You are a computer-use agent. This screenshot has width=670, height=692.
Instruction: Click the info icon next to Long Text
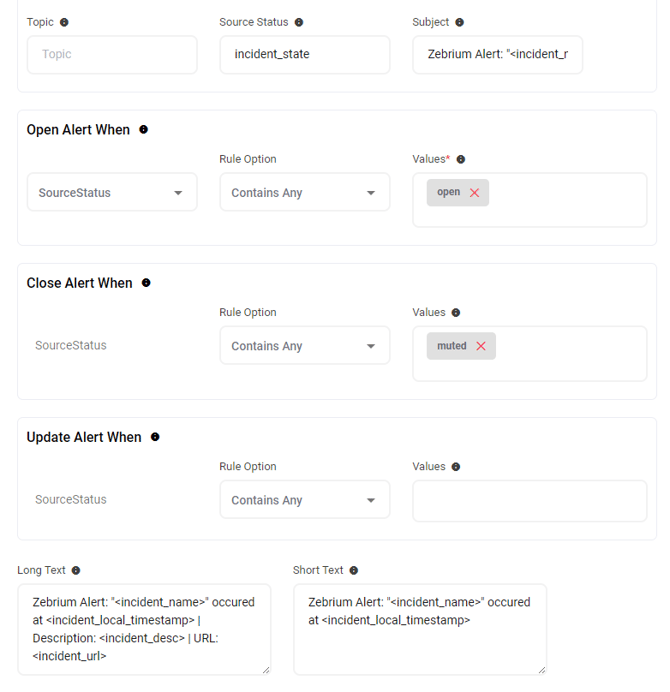pos(76,570)
